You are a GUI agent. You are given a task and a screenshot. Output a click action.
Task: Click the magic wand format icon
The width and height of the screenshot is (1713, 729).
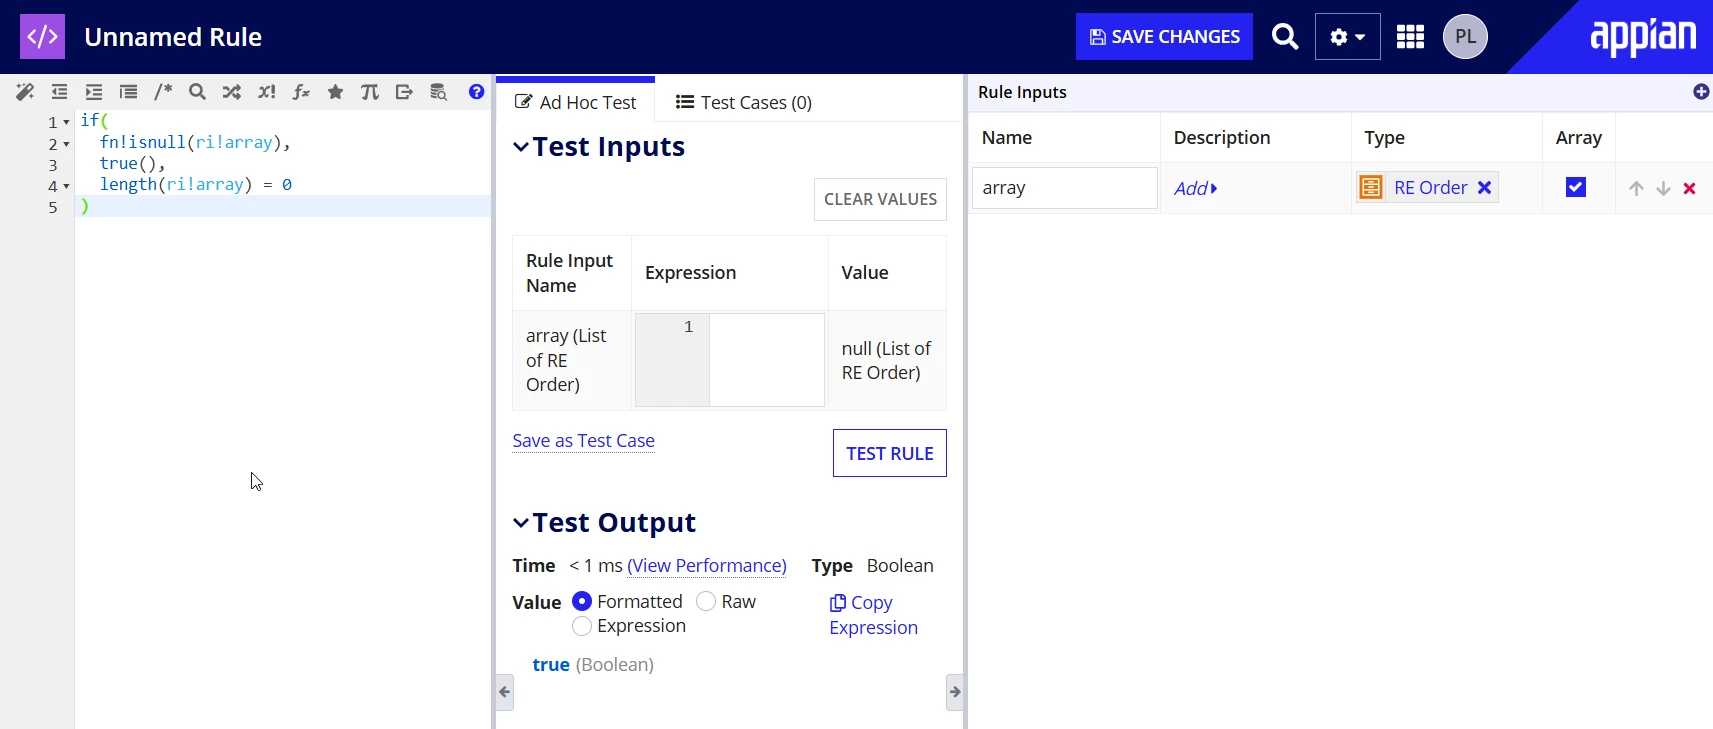tap(25, 92)
